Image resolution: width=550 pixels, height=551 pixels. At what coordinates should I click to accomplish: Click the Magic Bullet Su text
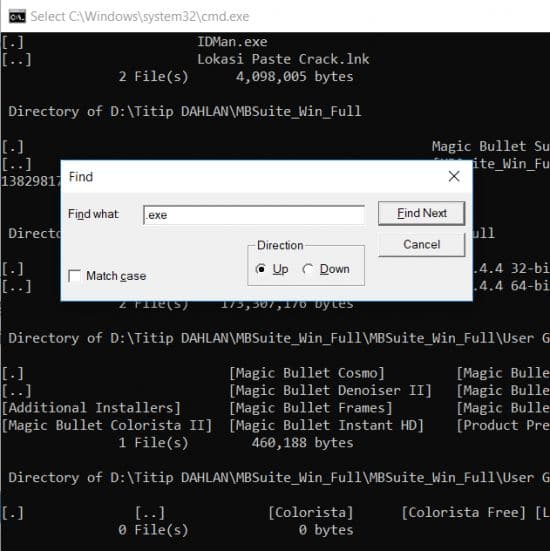click(x=491, y=146)
